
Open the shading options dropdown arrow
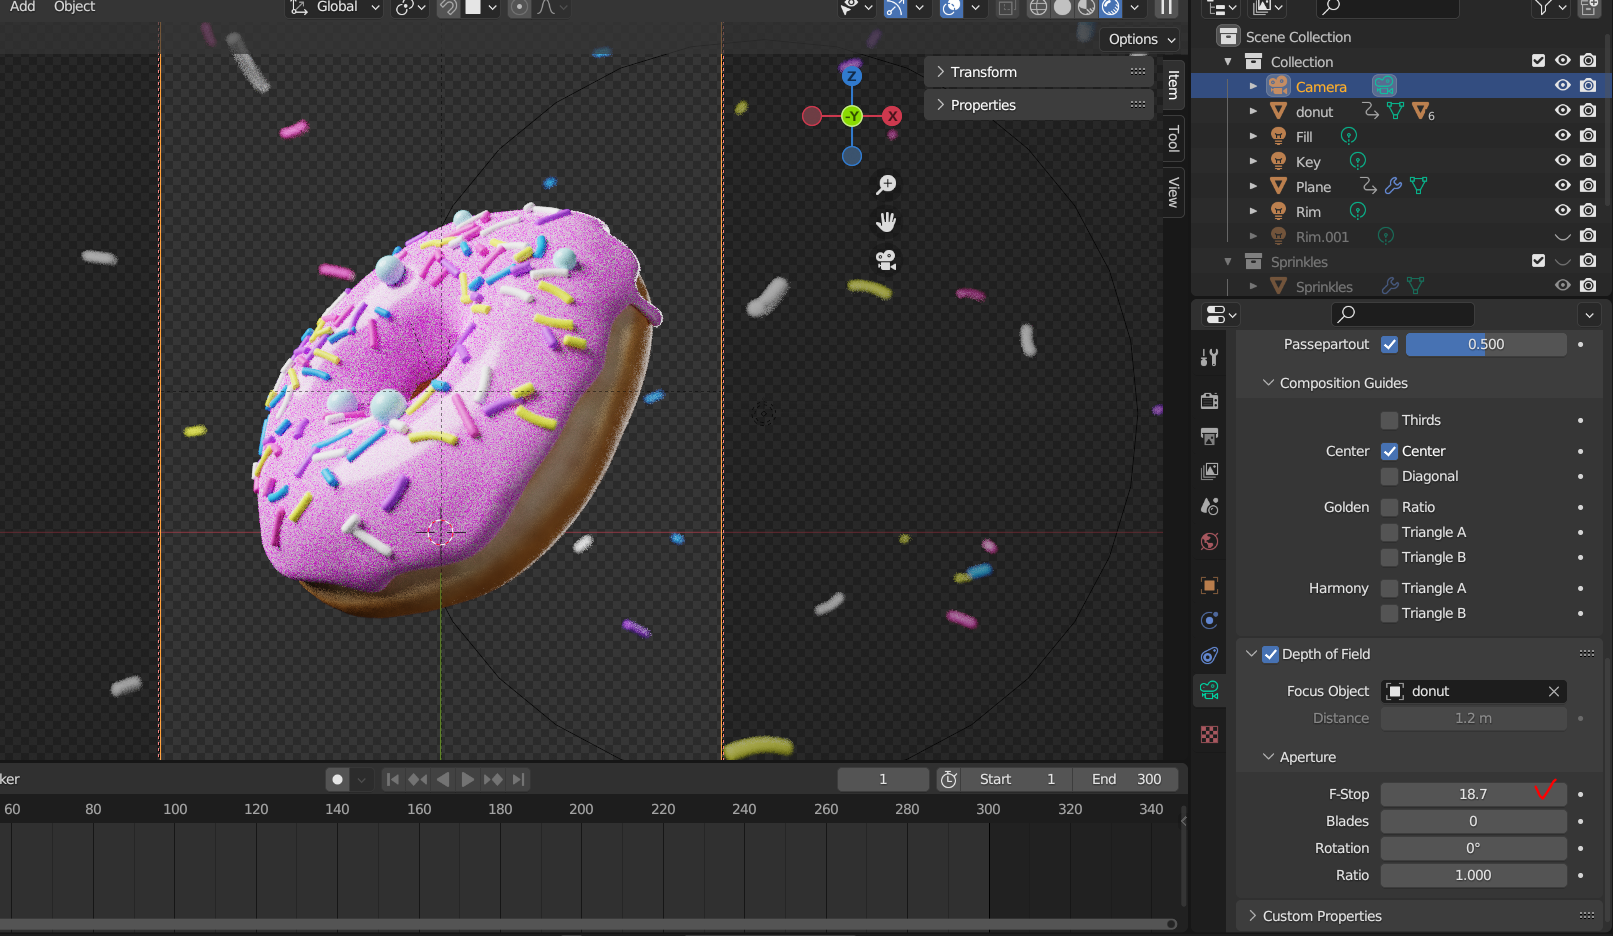tap(1135, 8)
